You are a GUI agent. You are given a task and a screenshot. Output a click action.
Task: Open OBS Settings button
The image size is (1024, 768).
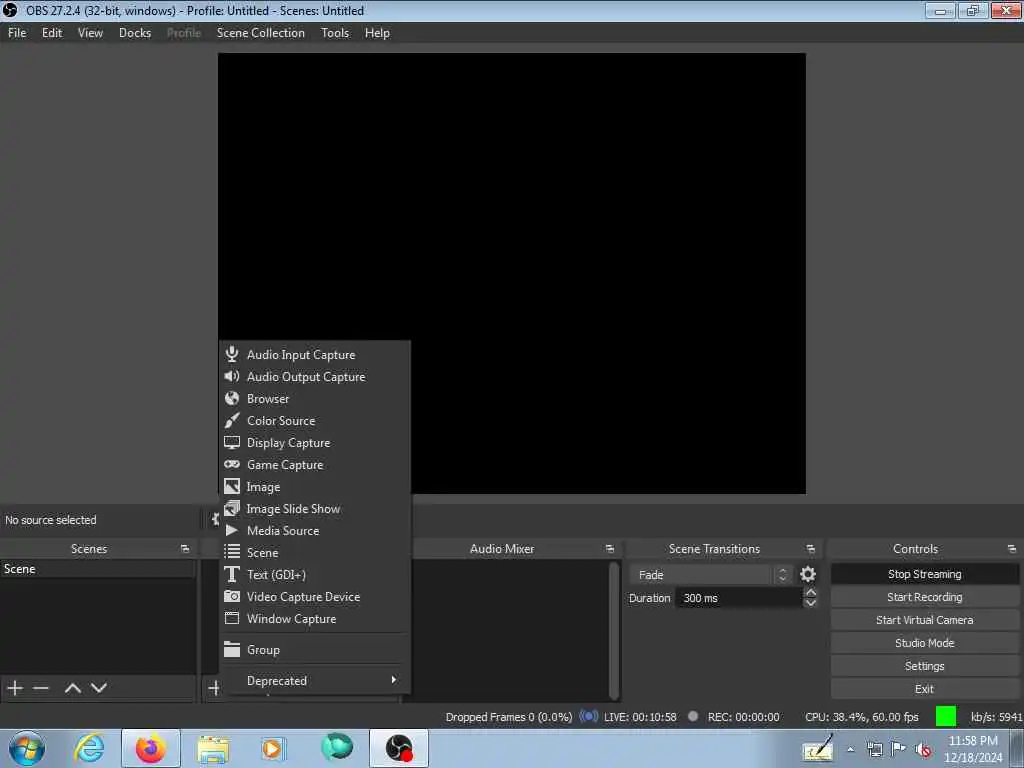click(924, 665)
